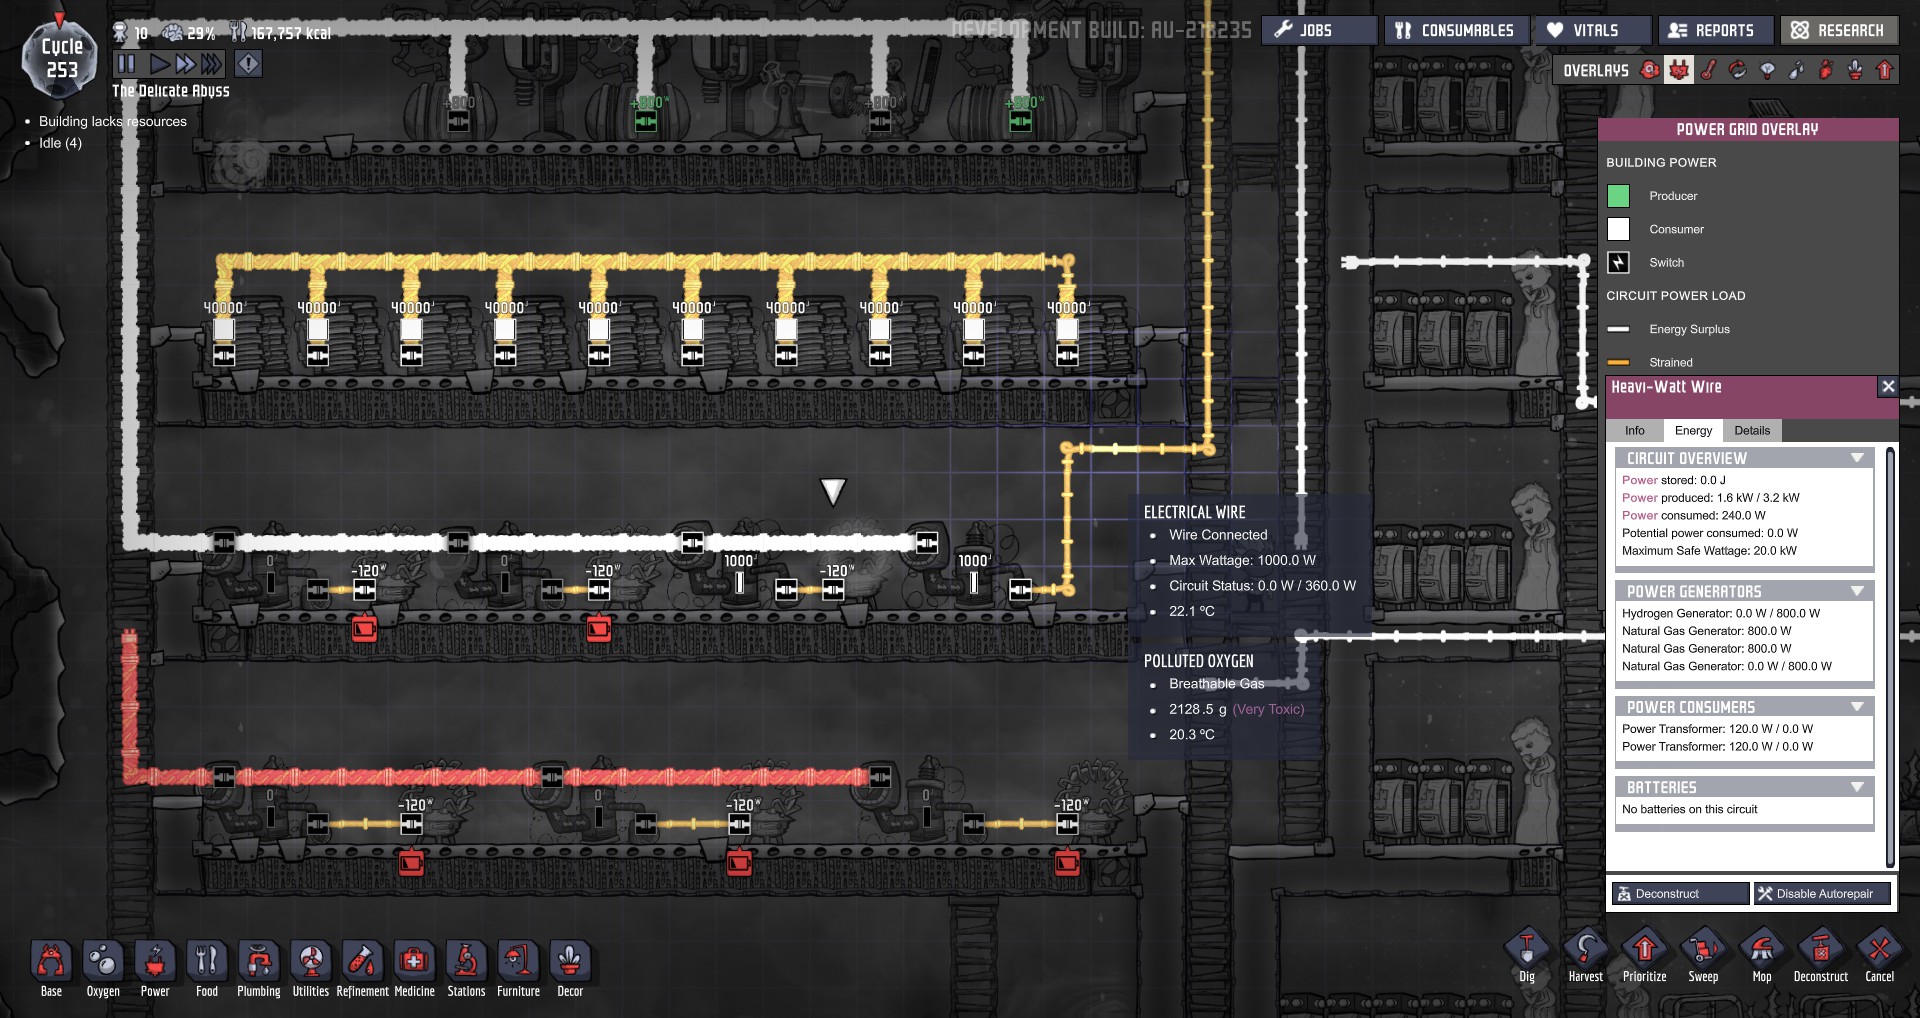Select the Plumbing build category
The height and width of the screenshot is (1018, 1920).
(x=258, y=962)
